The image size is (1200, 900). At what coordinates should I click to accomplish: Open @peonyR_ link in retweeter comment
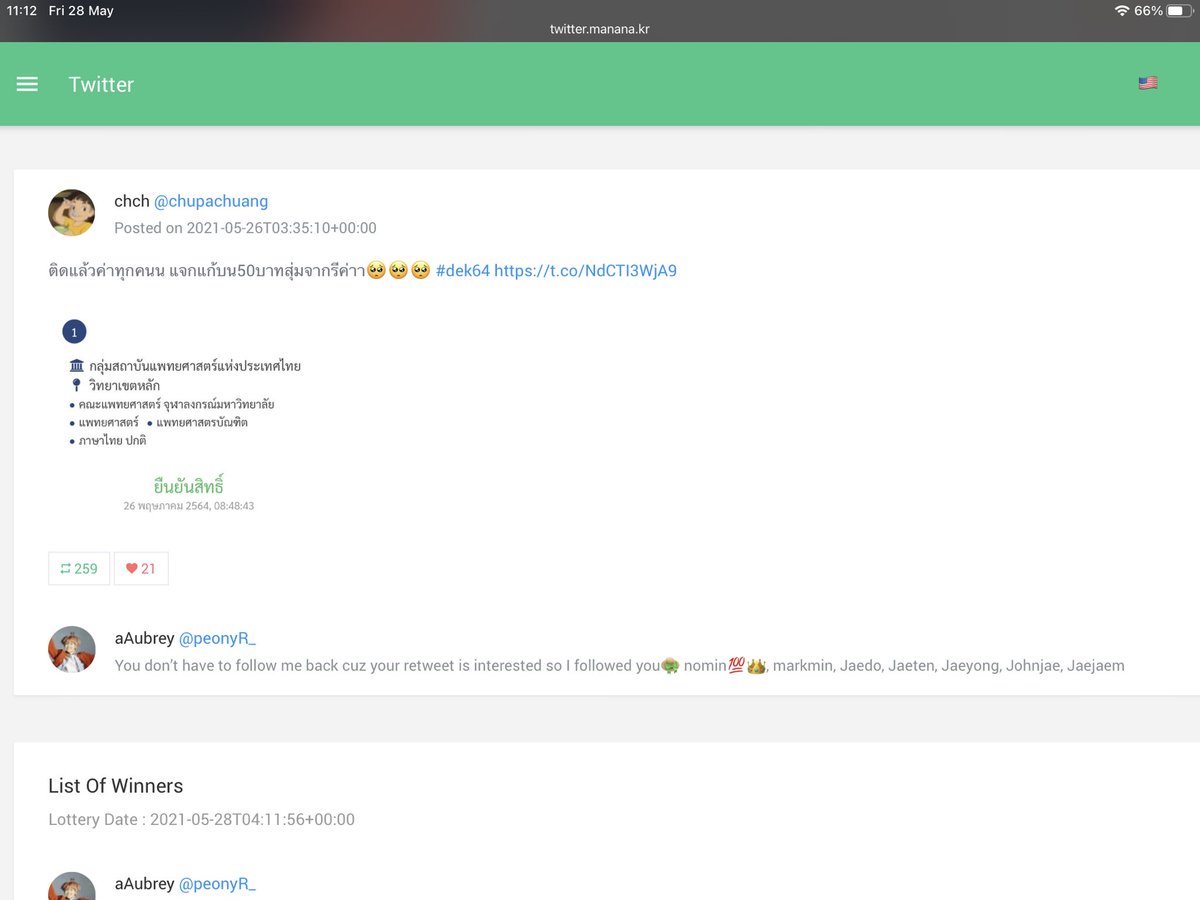coord(217,638)
